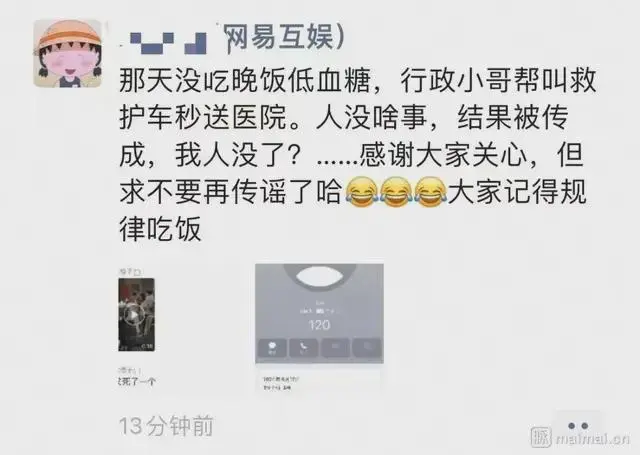Tap the two-dot comment/like button
The image size is (640, 455).
[578, 426]
